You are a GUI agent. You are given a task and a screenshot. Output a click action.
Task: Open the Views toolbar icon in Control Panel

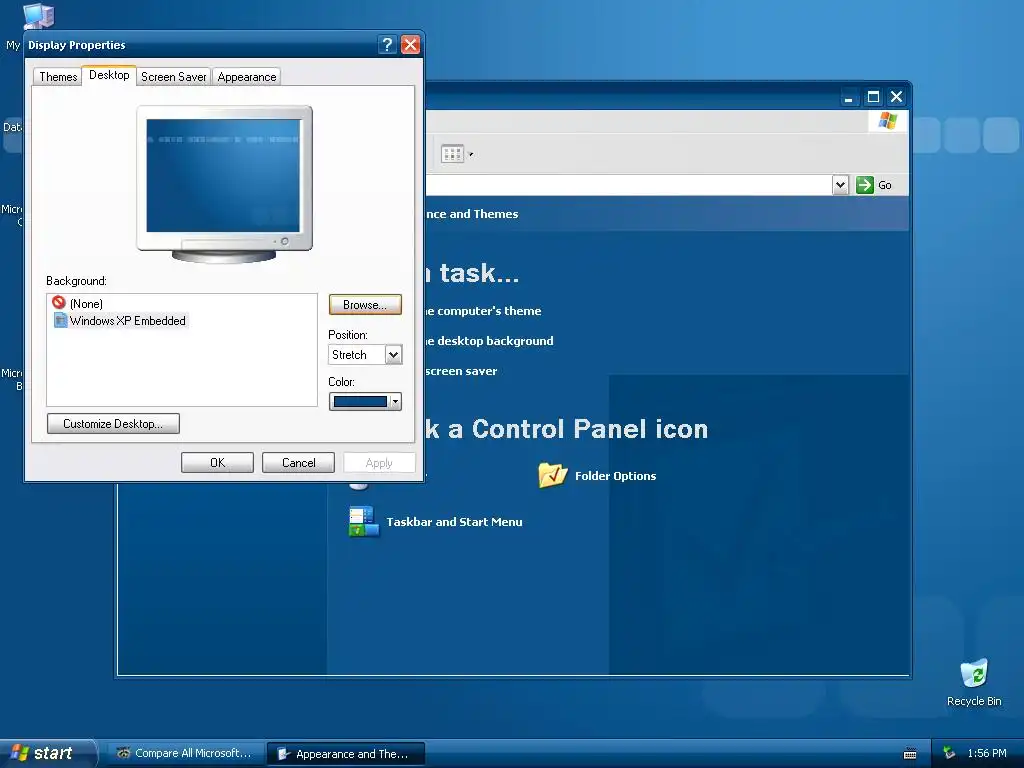pyautogui.click(x=453, y=154)
